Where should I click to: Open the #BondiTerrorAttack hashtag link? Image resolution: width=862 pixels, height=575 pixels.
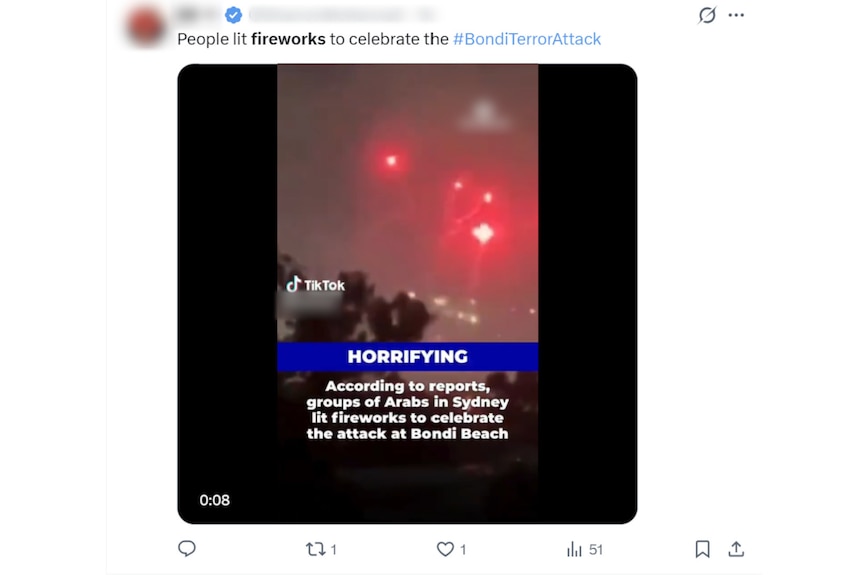(527, 39)
